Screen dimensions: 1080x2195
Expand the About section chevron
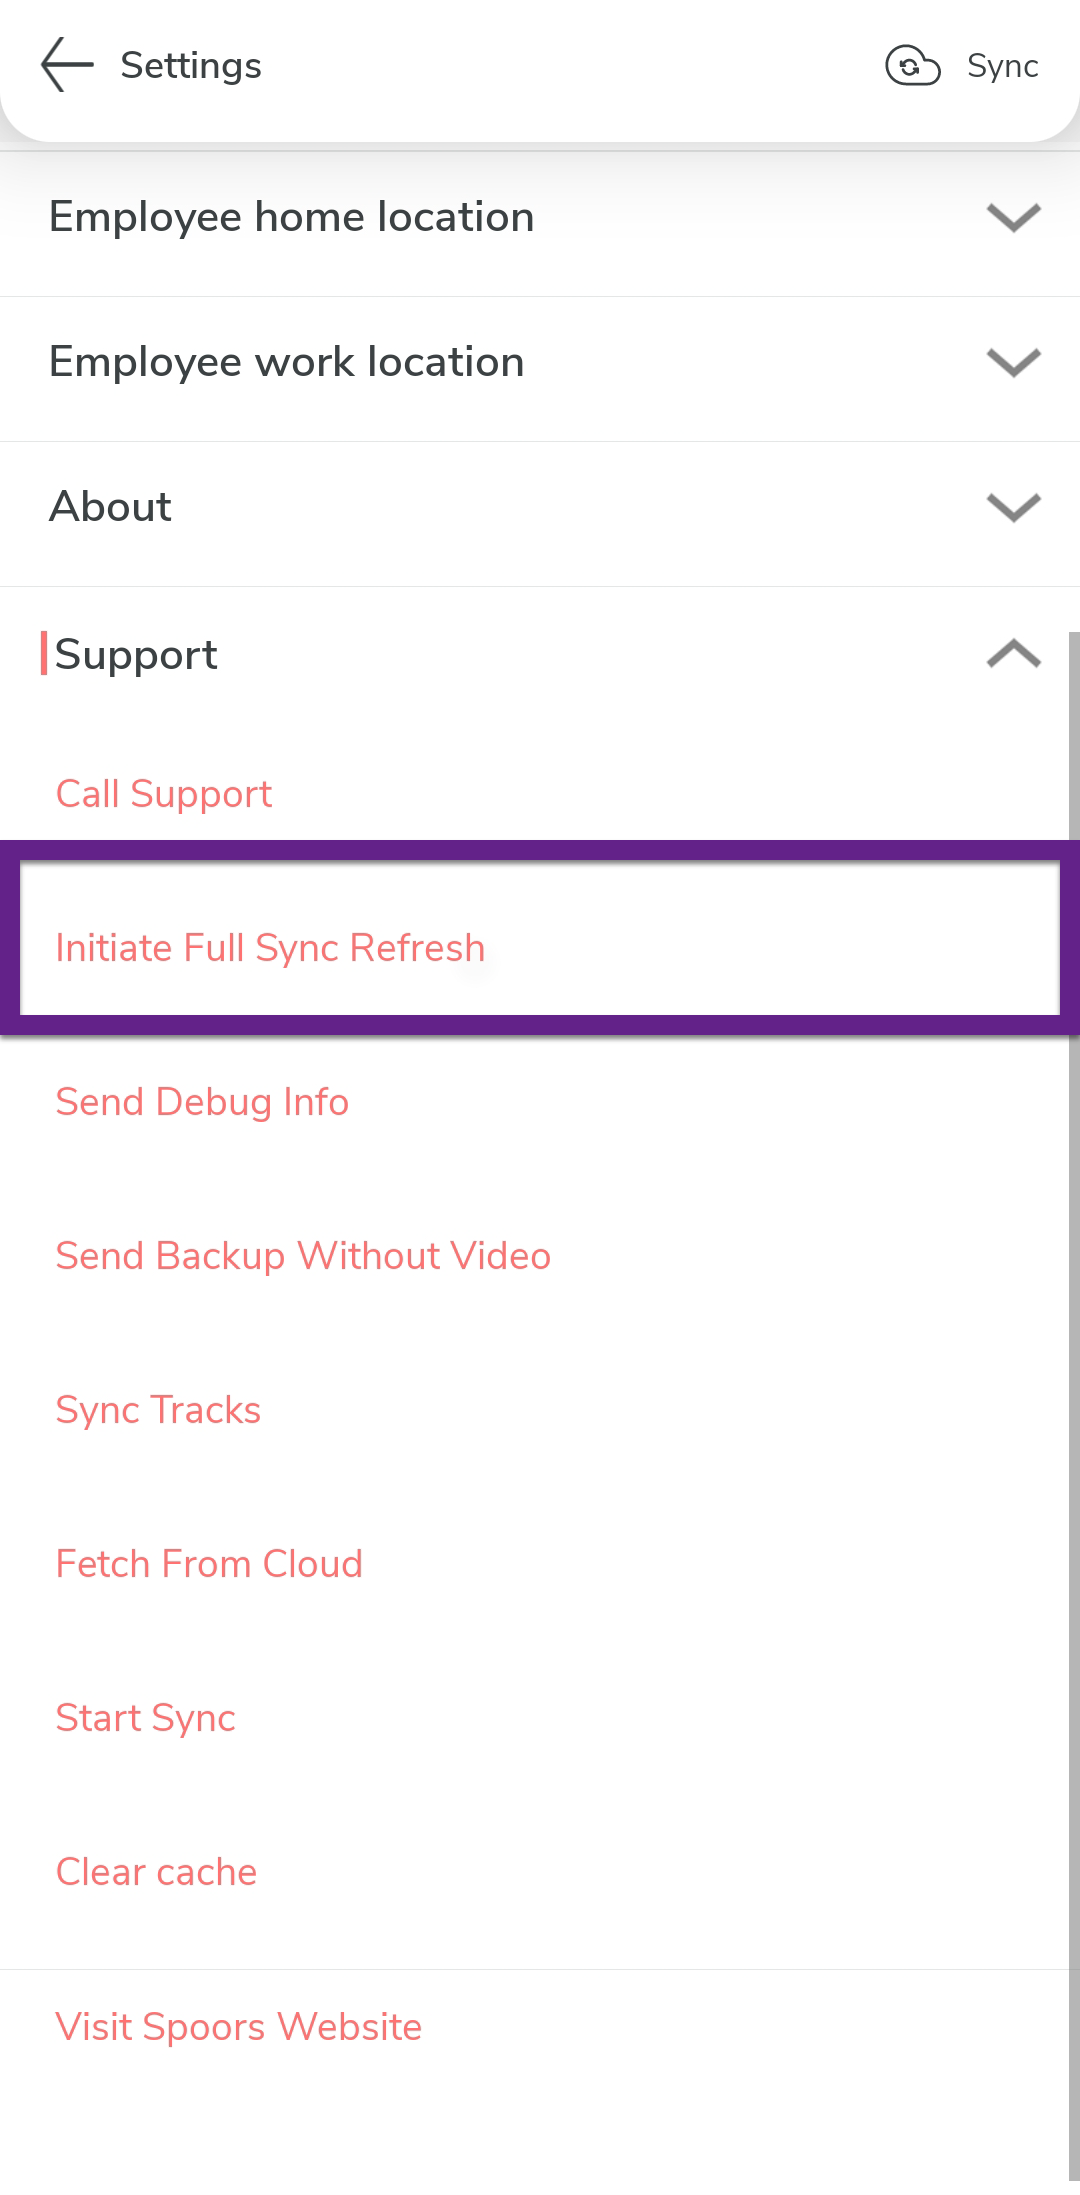pos(1013,507)
